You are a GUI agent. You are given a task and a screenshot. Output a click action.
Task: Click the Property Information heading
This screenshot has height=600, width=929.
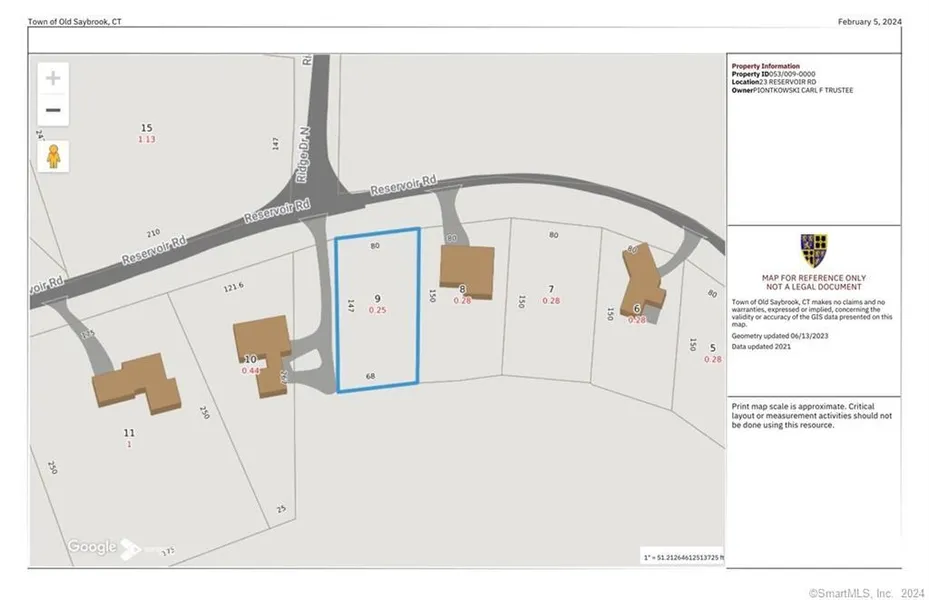pyautogui.click(x=767, y=66)
